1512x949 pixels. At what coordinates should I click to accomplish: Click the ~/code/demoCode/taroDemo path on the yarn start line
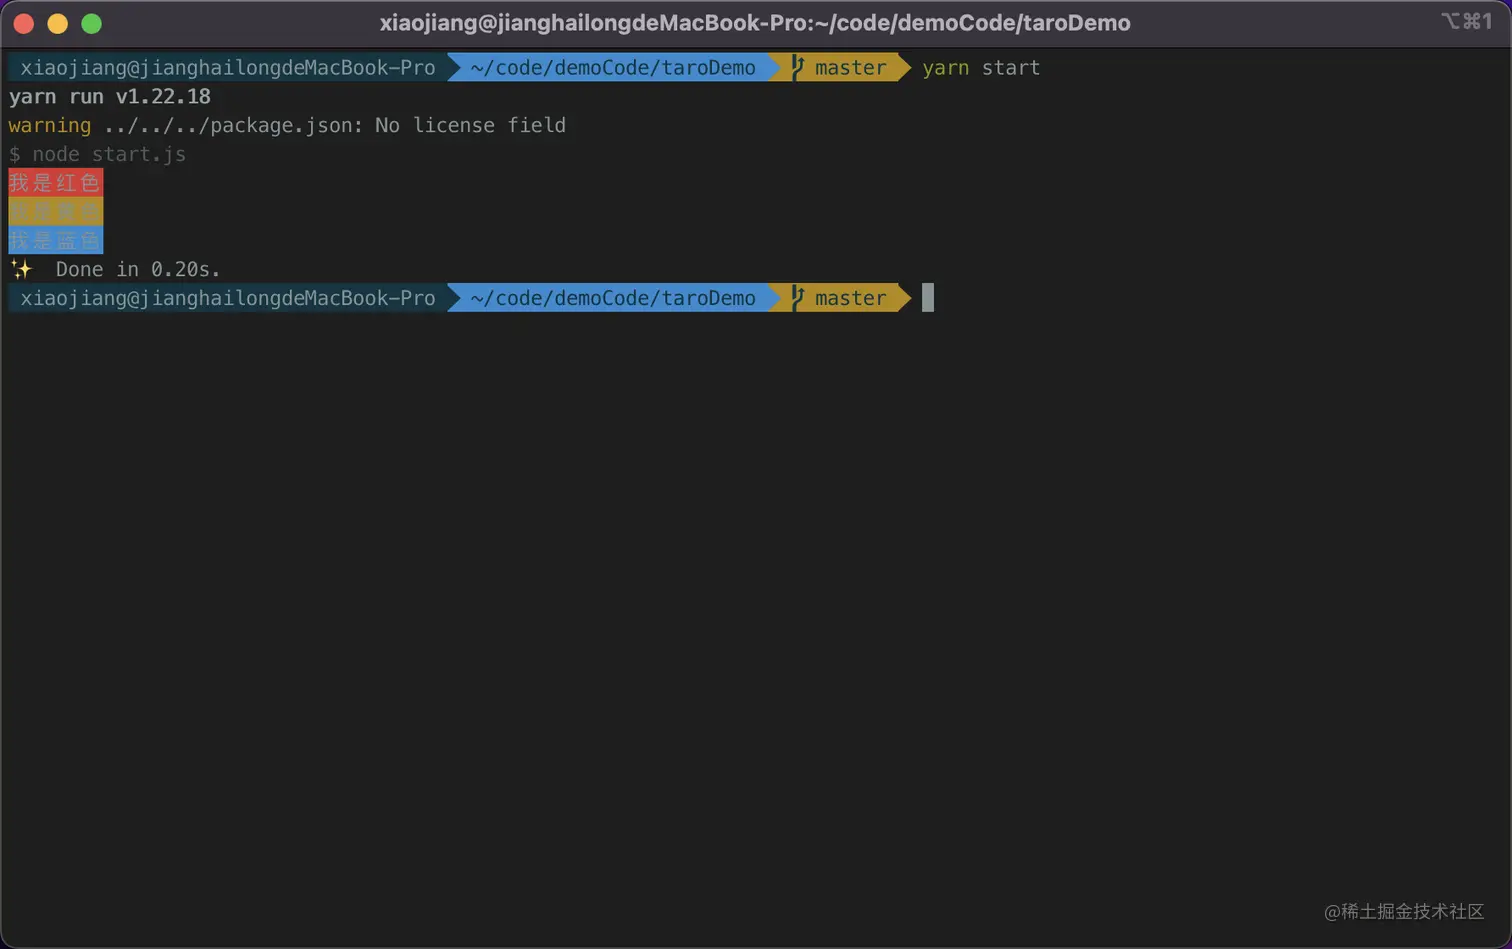(x=613, y=68)
